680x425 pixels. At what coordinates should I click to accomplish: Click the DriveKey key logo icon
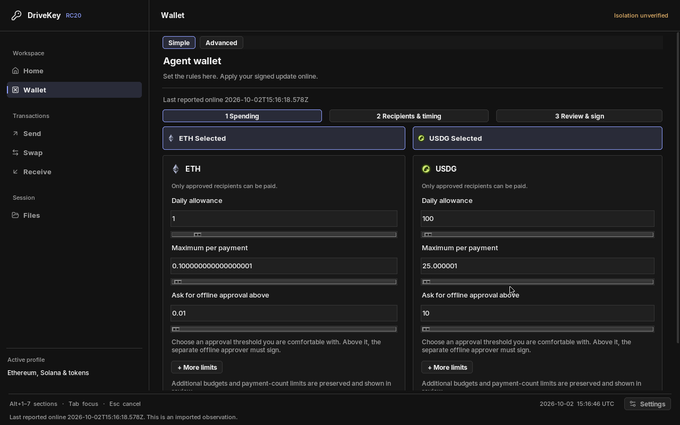[x=16, y=16]
